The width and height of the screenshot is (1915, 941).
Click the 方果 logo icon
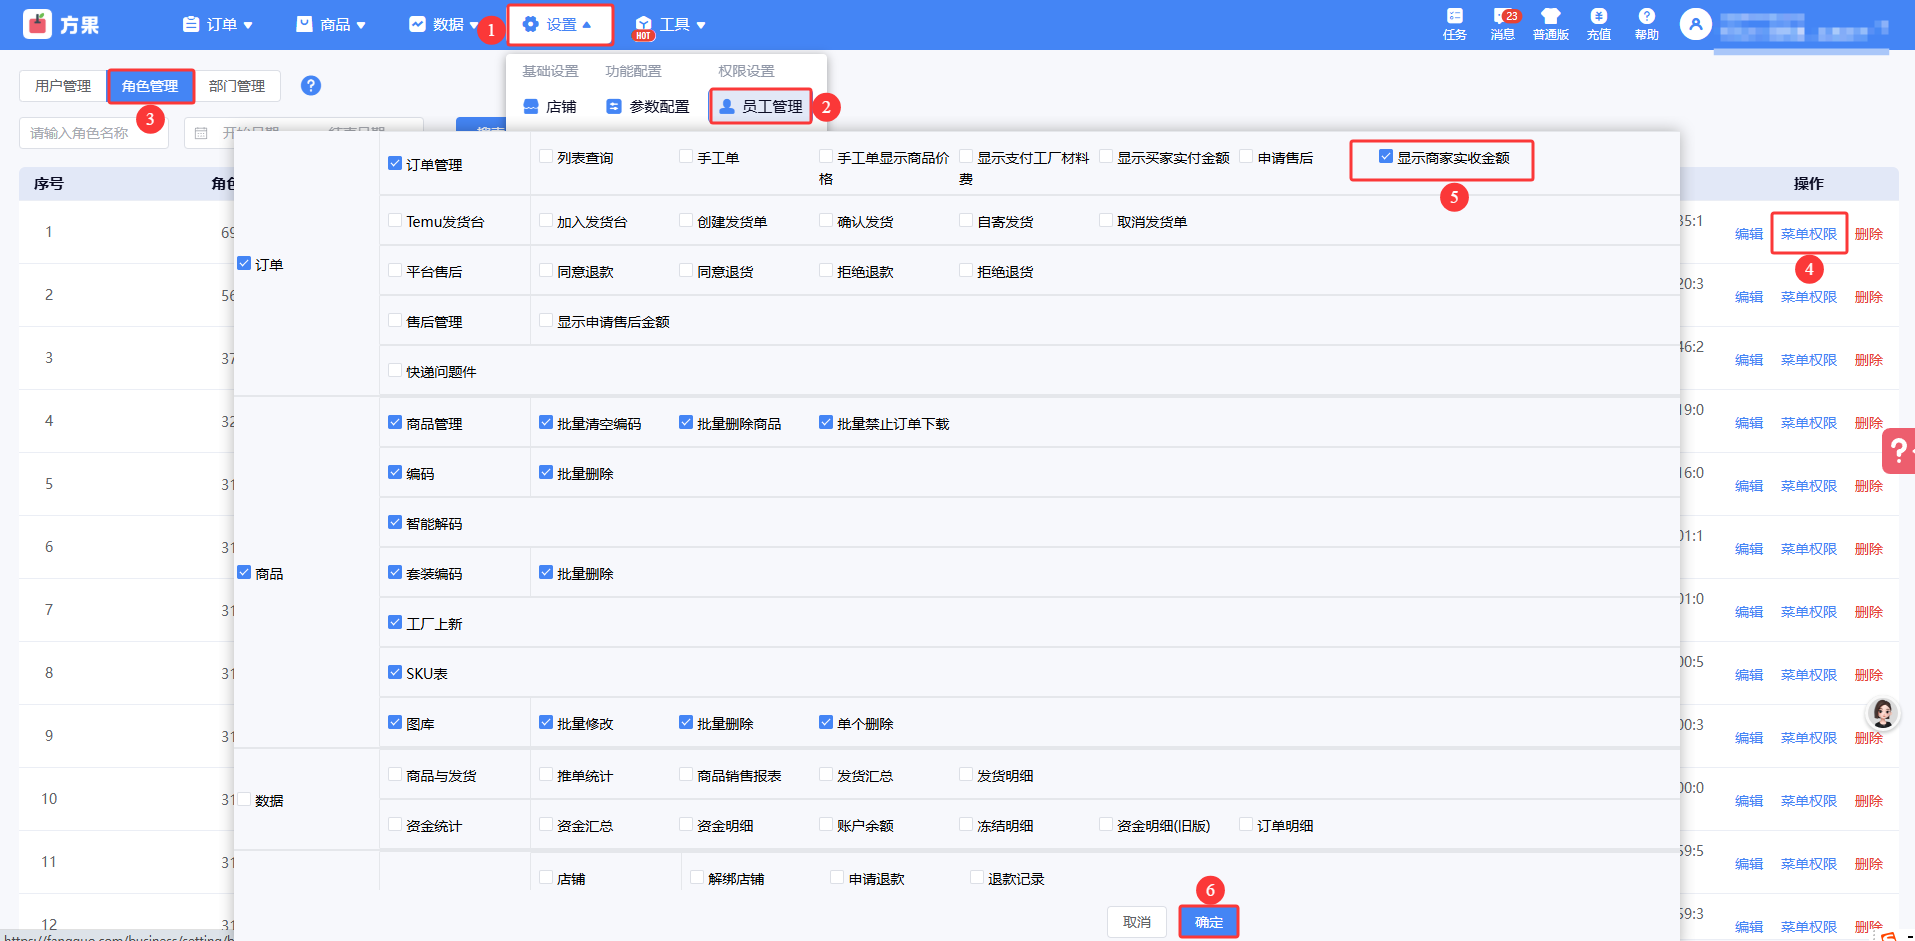(37, 24)
